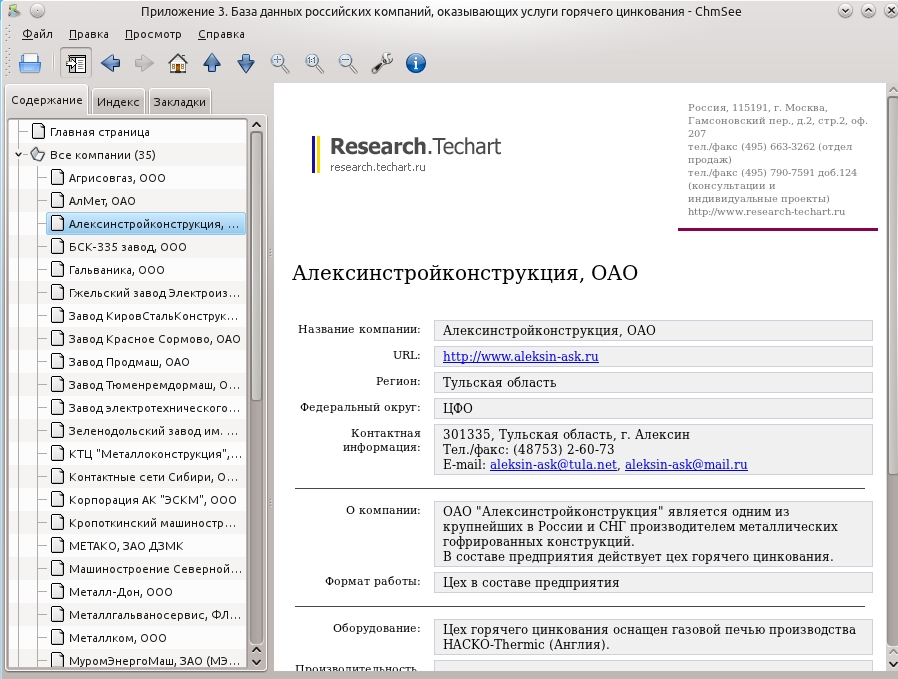Open the Home page icon
The height and width of the screenshot is (679, 898).
point(178,63)
